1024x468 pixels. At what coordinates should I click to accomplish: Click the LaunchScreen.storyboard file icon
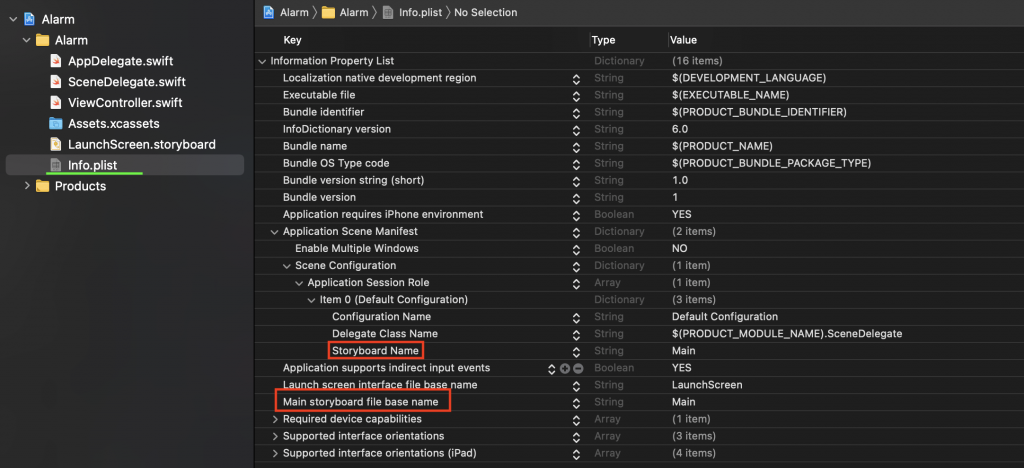pos(56,144)
